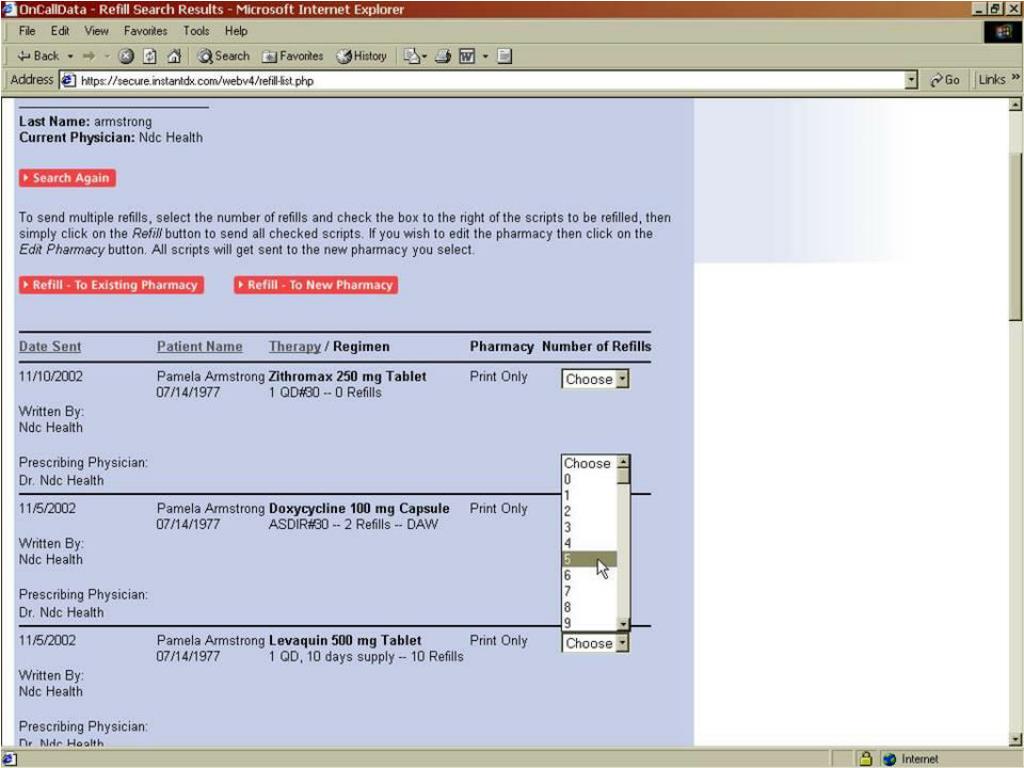1024x768 pixels.
Task: Expand the address bar dropdown arrow
Action: [912, 80]
